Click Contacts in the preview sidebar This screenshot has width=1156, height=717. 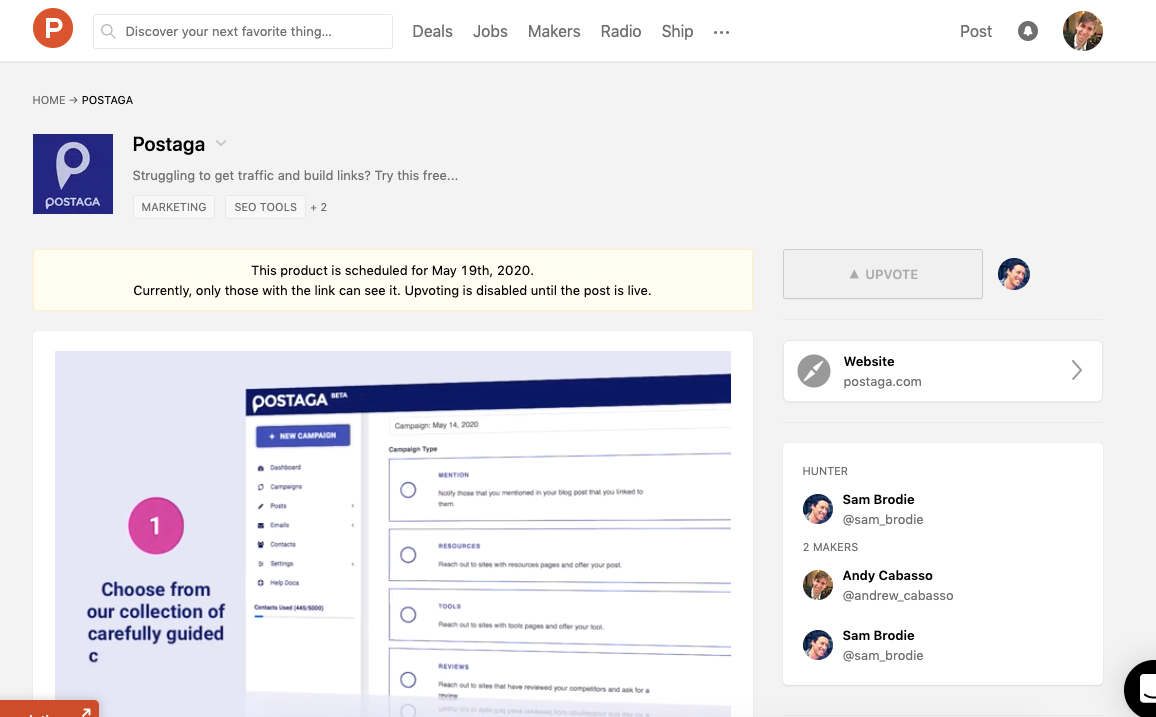tap(282, 544)
